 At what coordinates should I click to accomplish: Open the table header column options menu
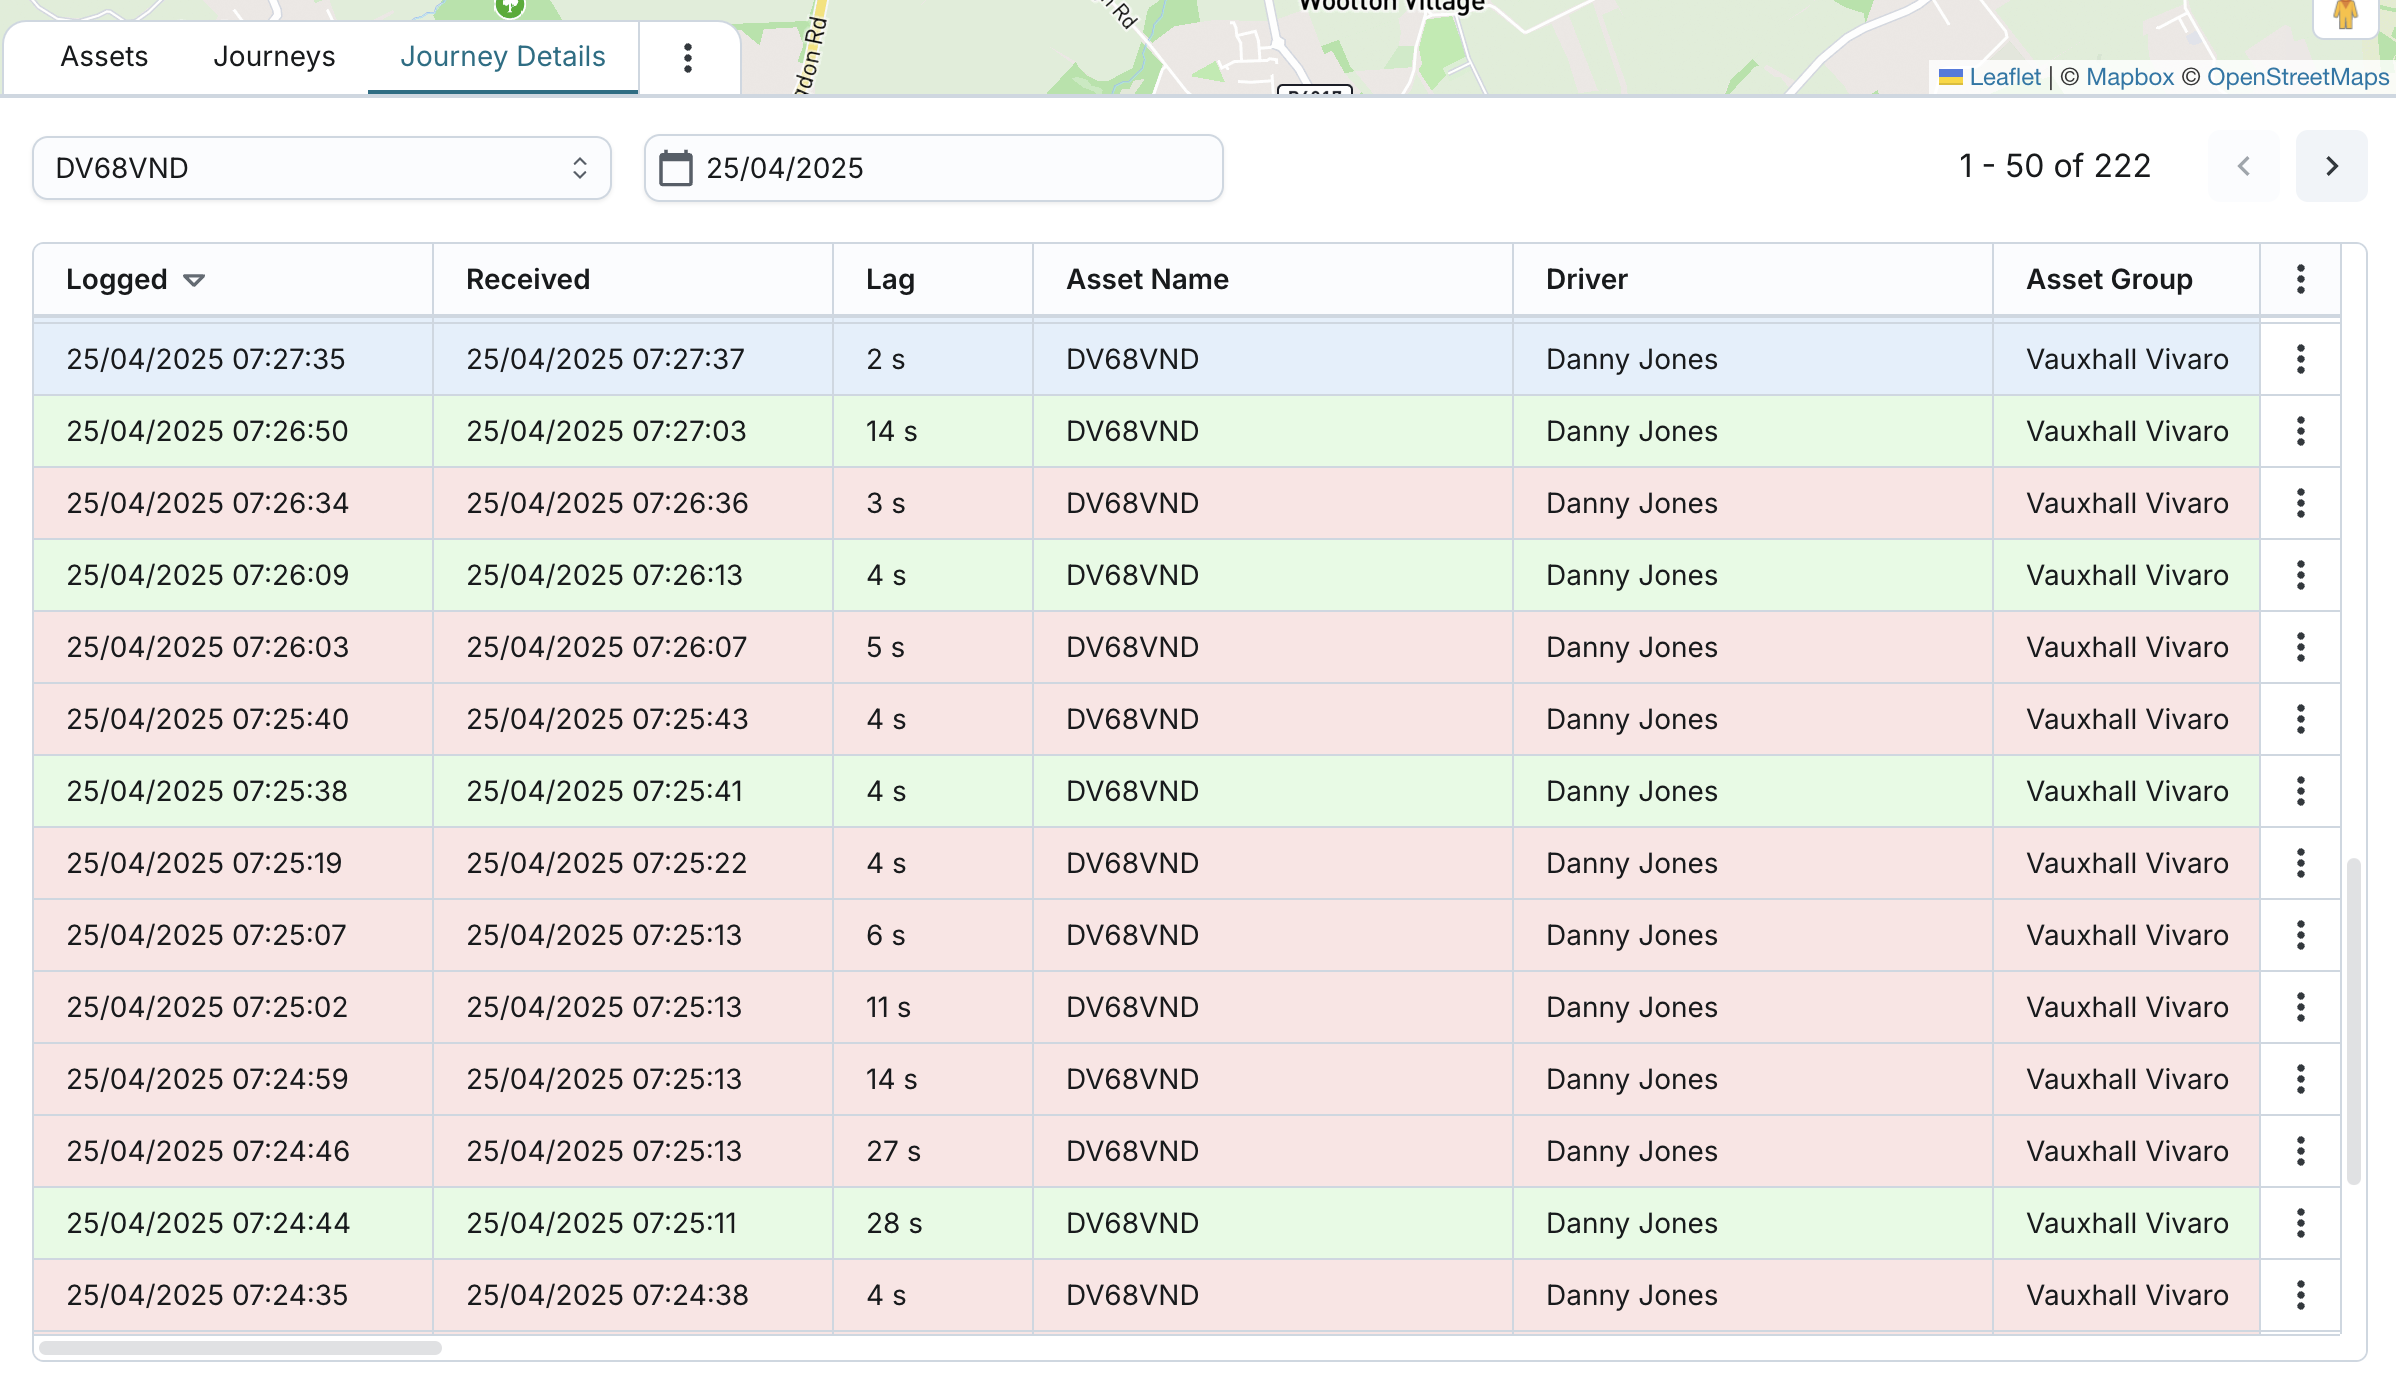point(2300,279)
